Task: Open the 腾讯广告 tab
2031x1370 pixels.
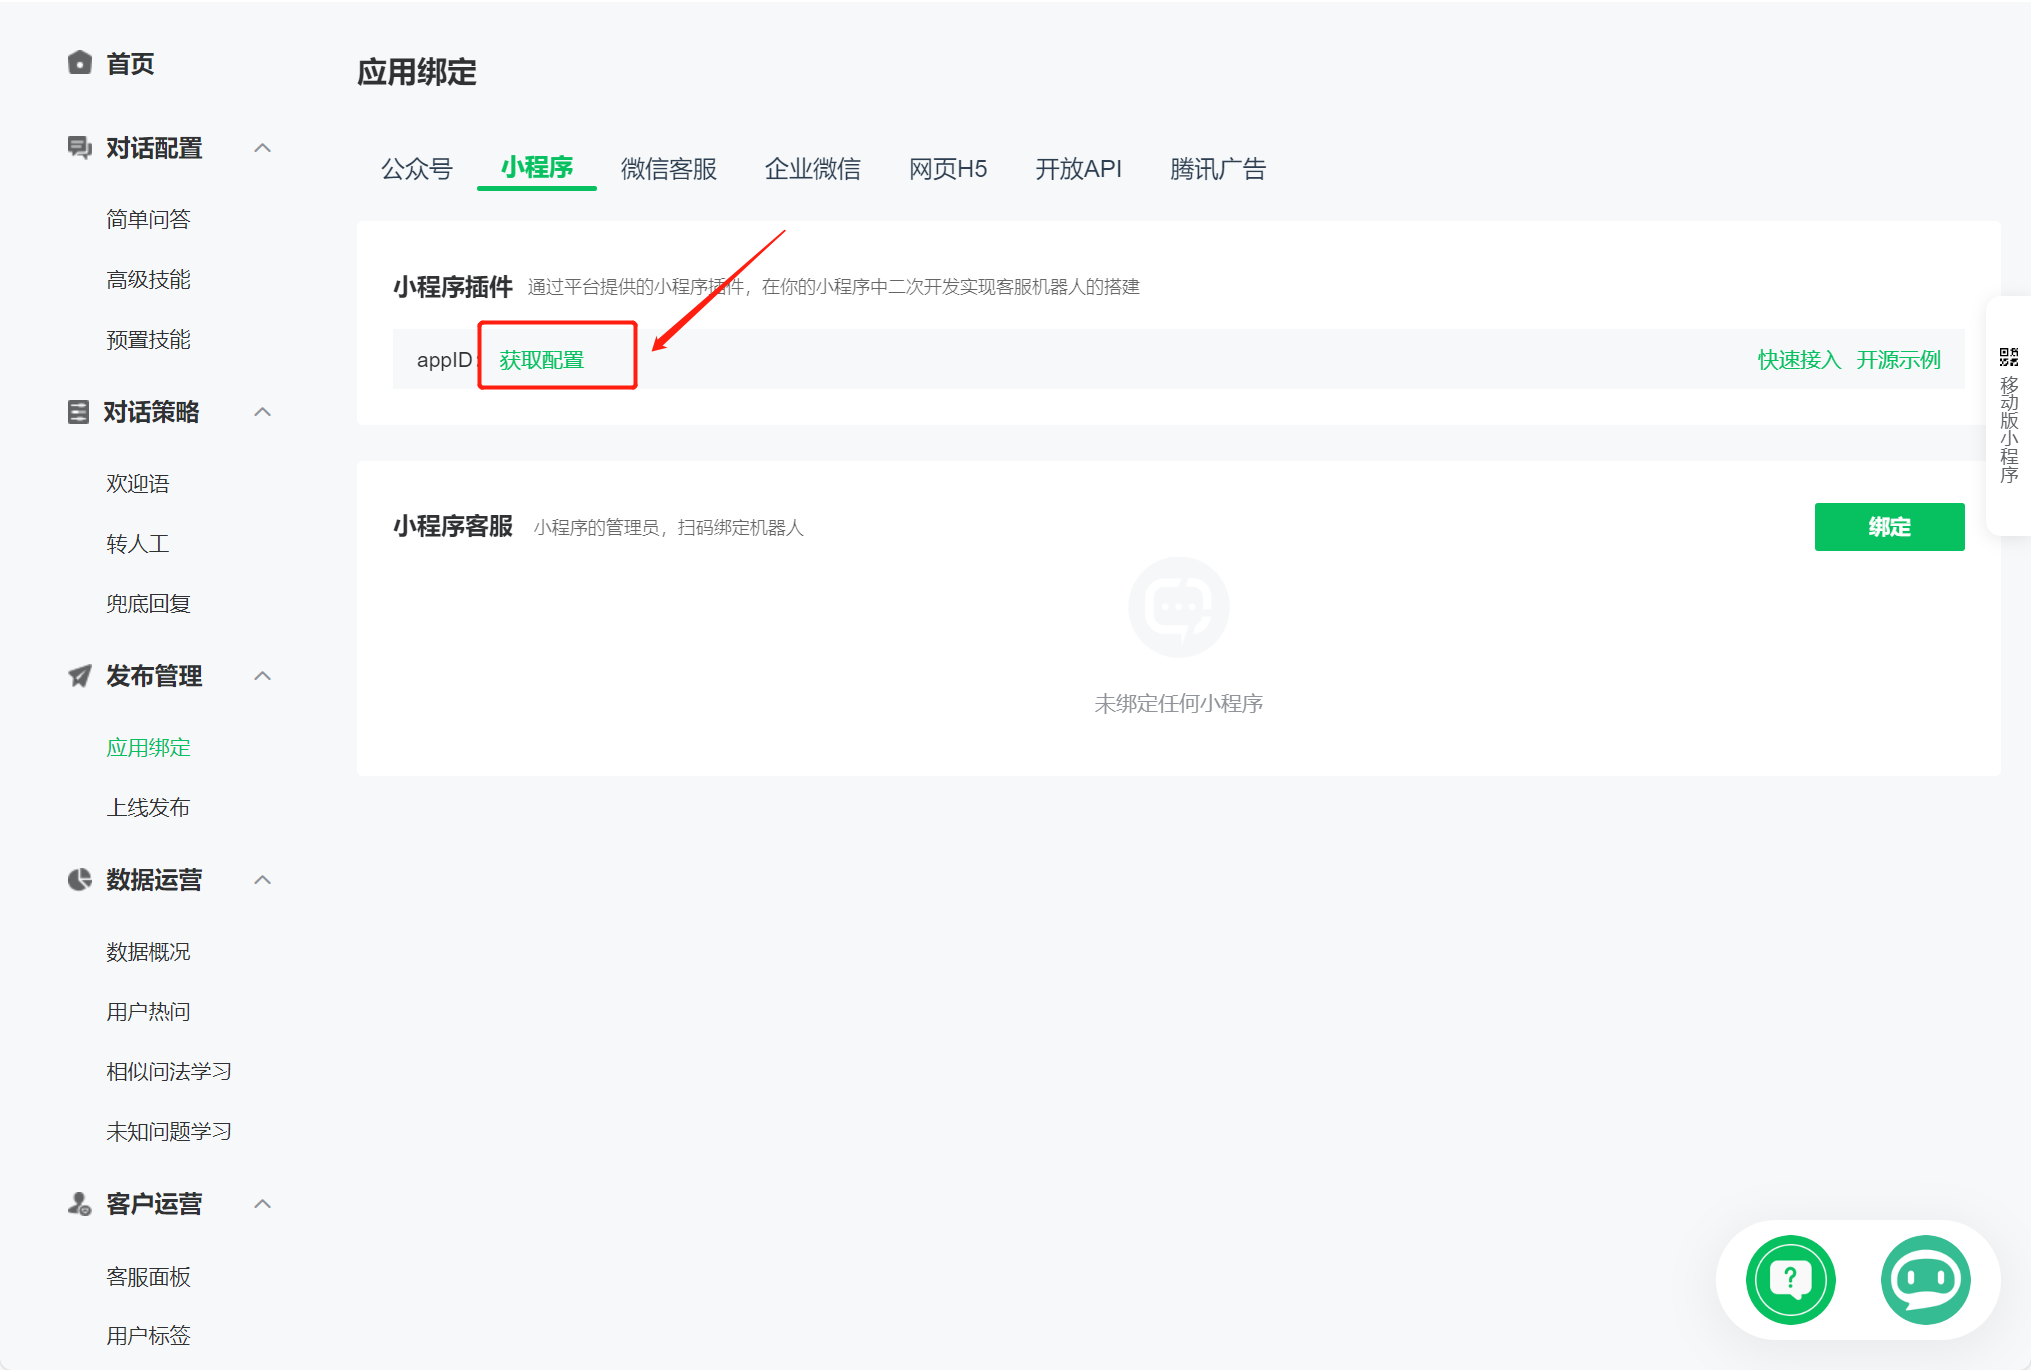Action: point(1216,168)
